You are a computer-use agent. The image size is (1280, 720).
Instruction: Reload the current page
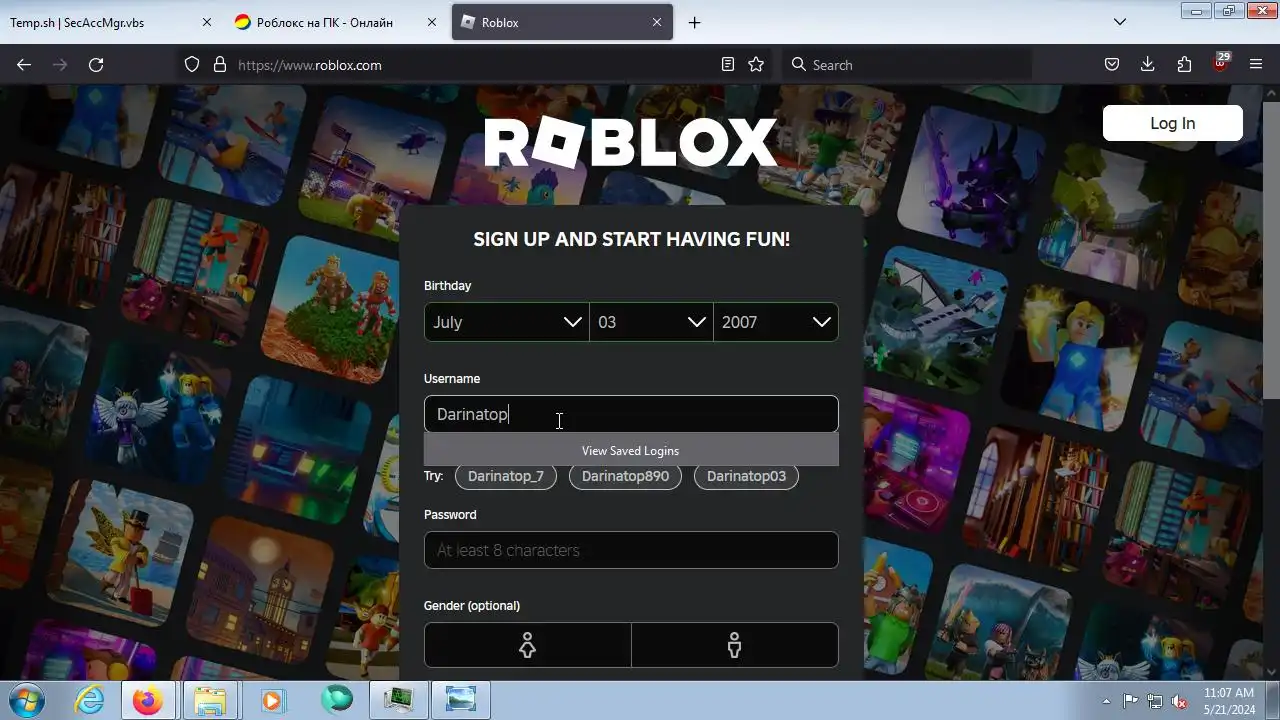coord(96,65)
